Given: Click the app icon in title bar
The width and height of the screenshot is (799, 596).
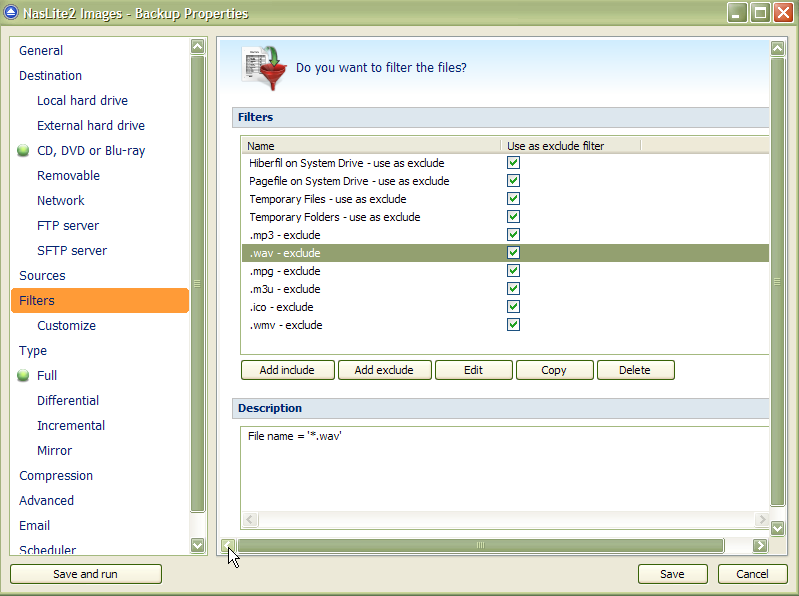Looking at the screenshot, I should [x=11, y=12].
